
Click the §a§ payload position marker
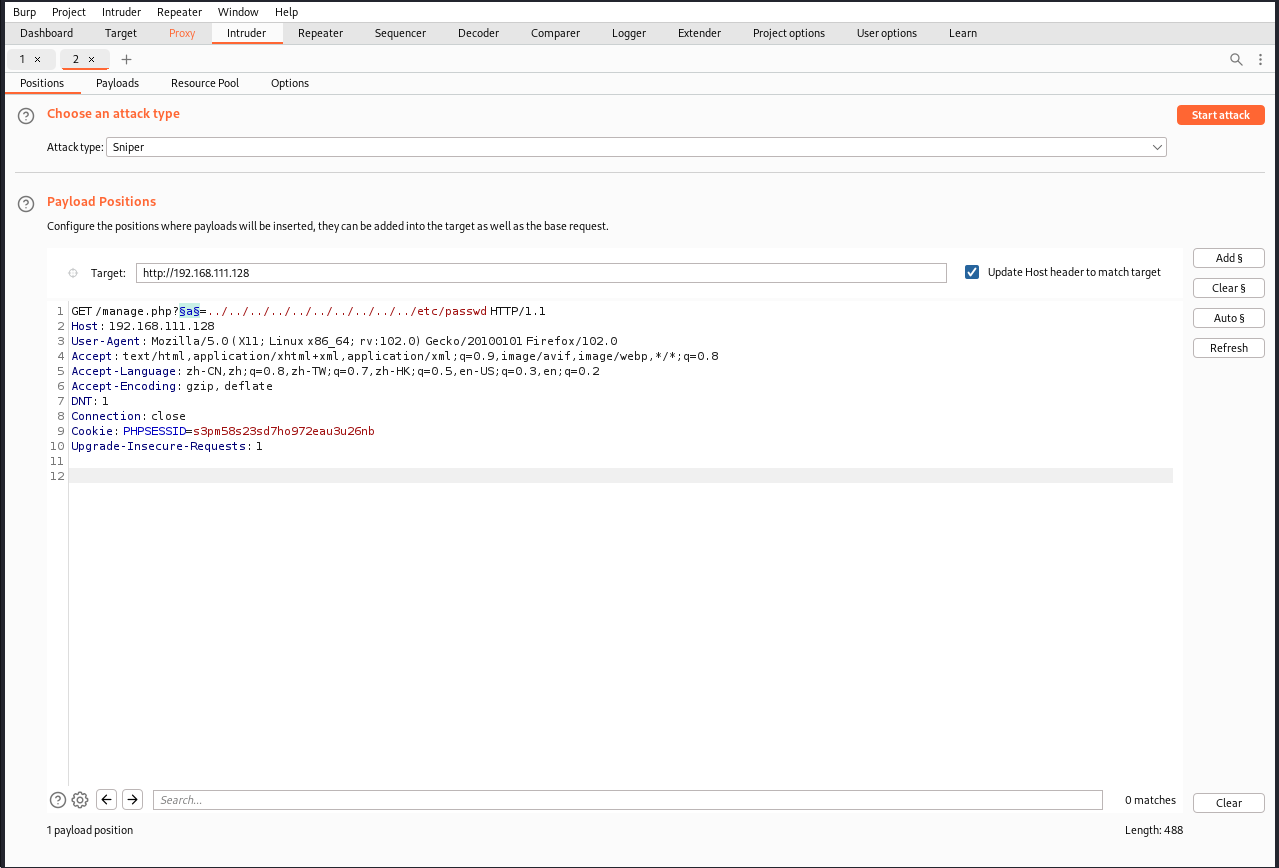(189, 311)
